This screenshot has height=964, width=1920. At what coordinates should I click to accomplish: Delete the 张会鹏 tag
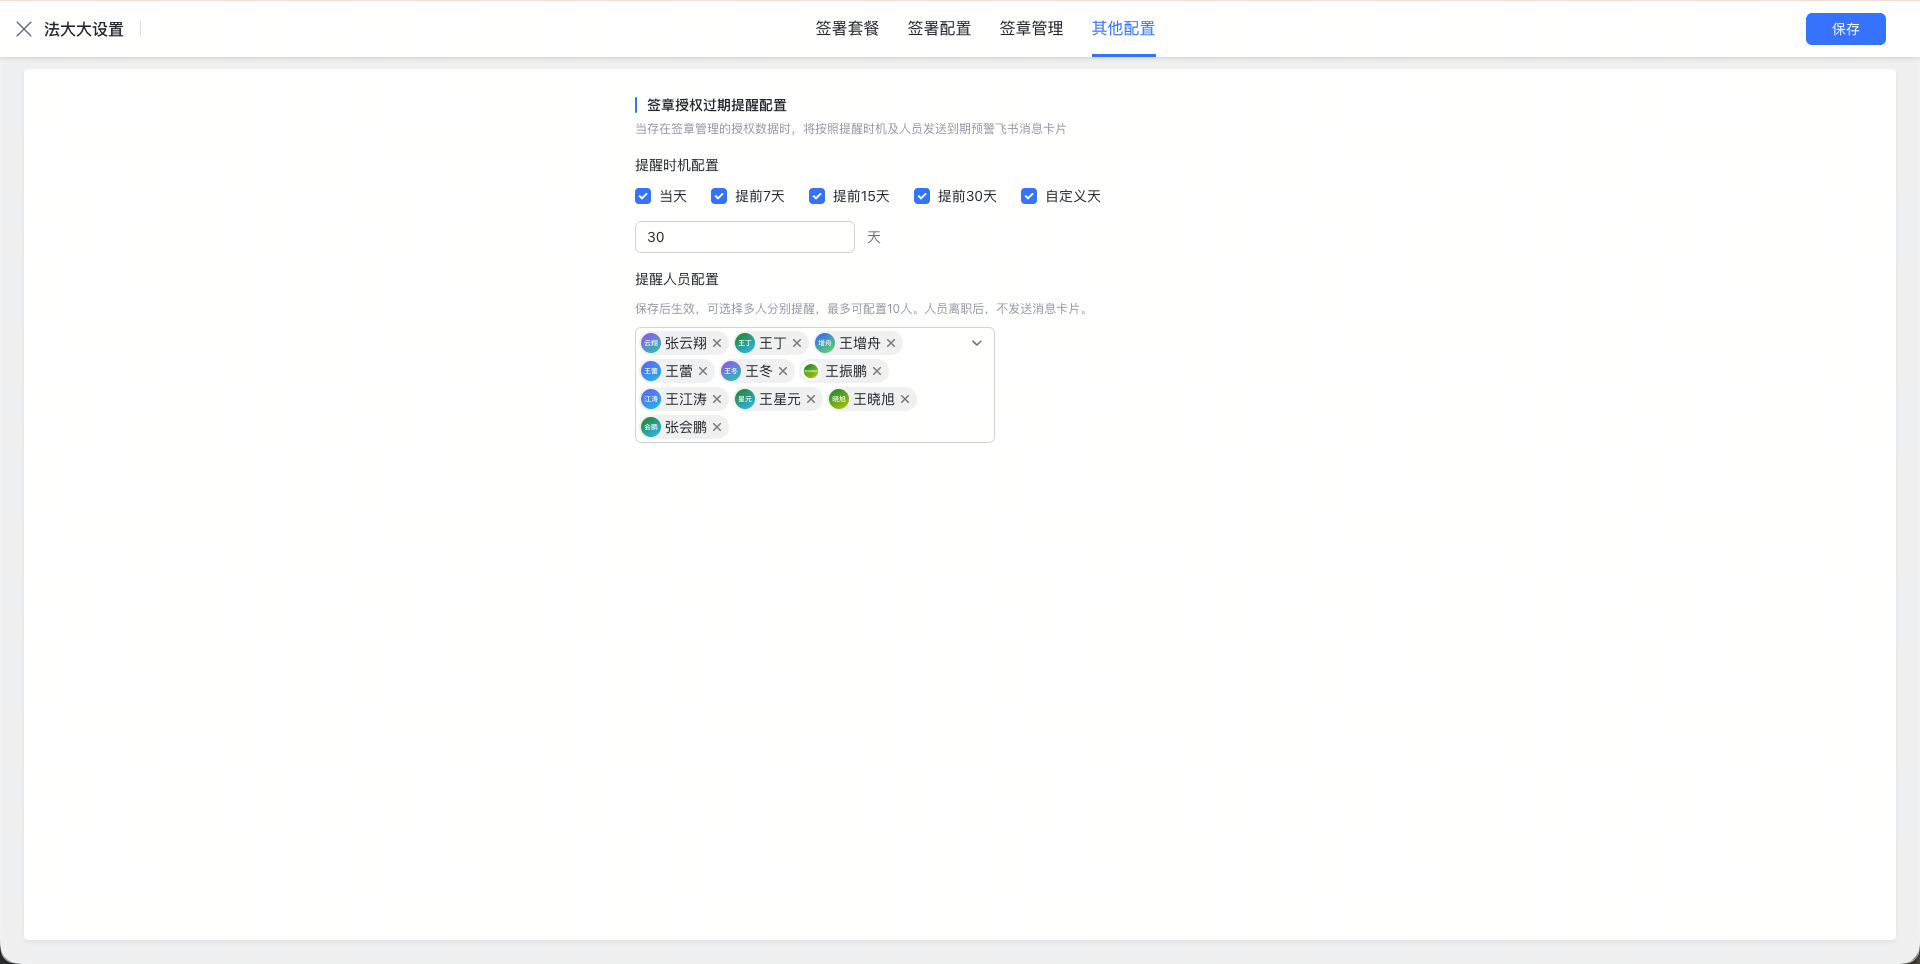[x=717, y=427]
